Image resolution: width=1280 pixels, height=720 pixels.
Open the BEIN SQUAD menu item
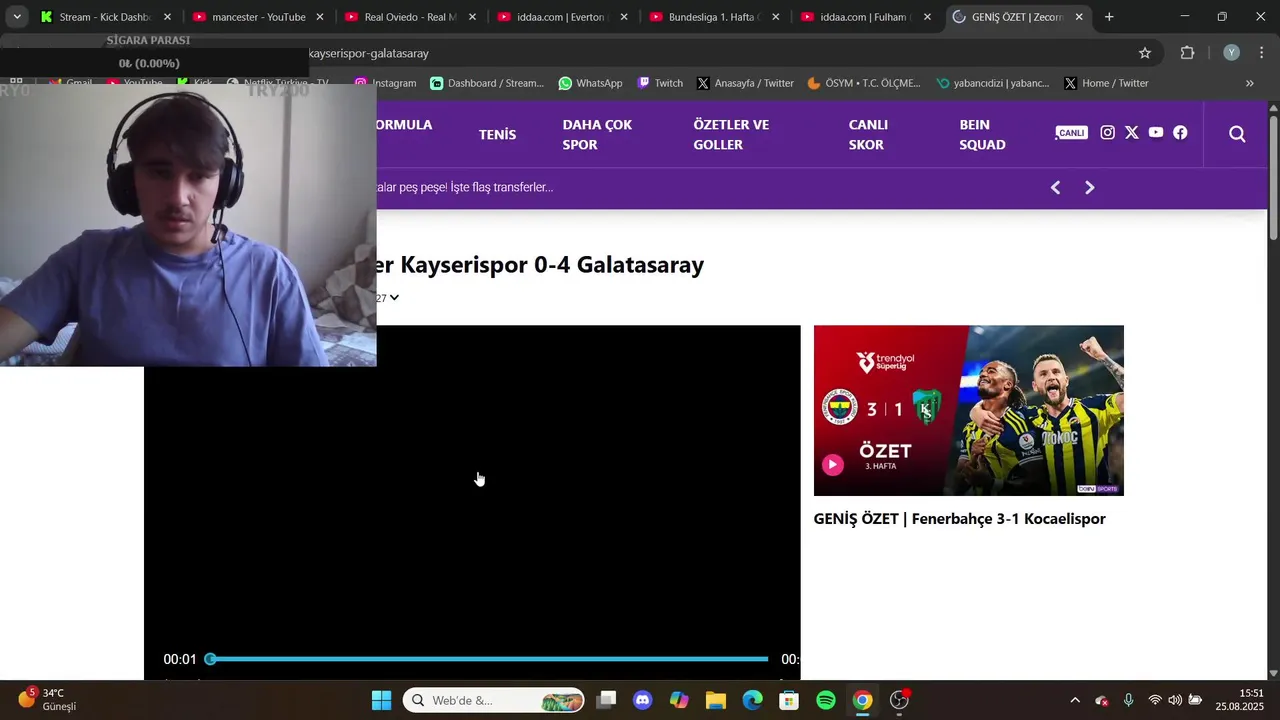pyautogui.click(x=982, y=134)
